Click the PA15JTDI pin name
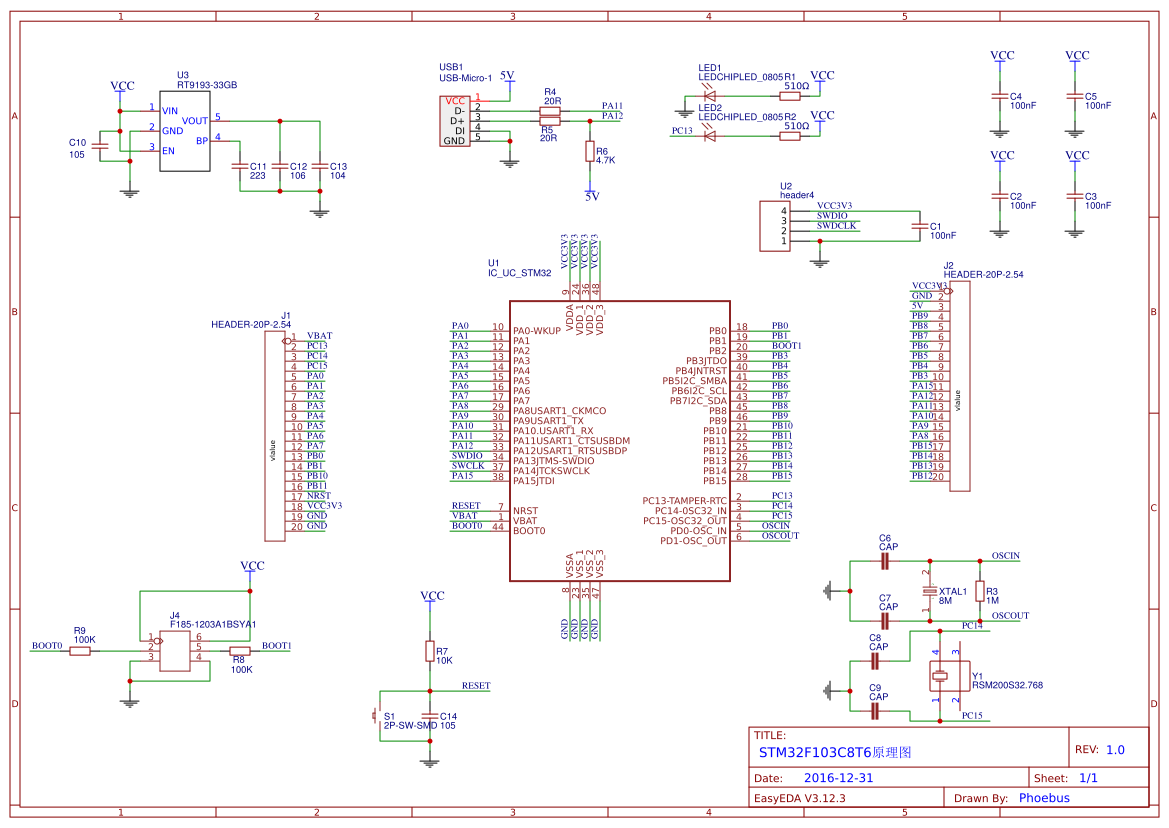The width and height of the screenshot is (1169, 828). click(x=535, y=481)
